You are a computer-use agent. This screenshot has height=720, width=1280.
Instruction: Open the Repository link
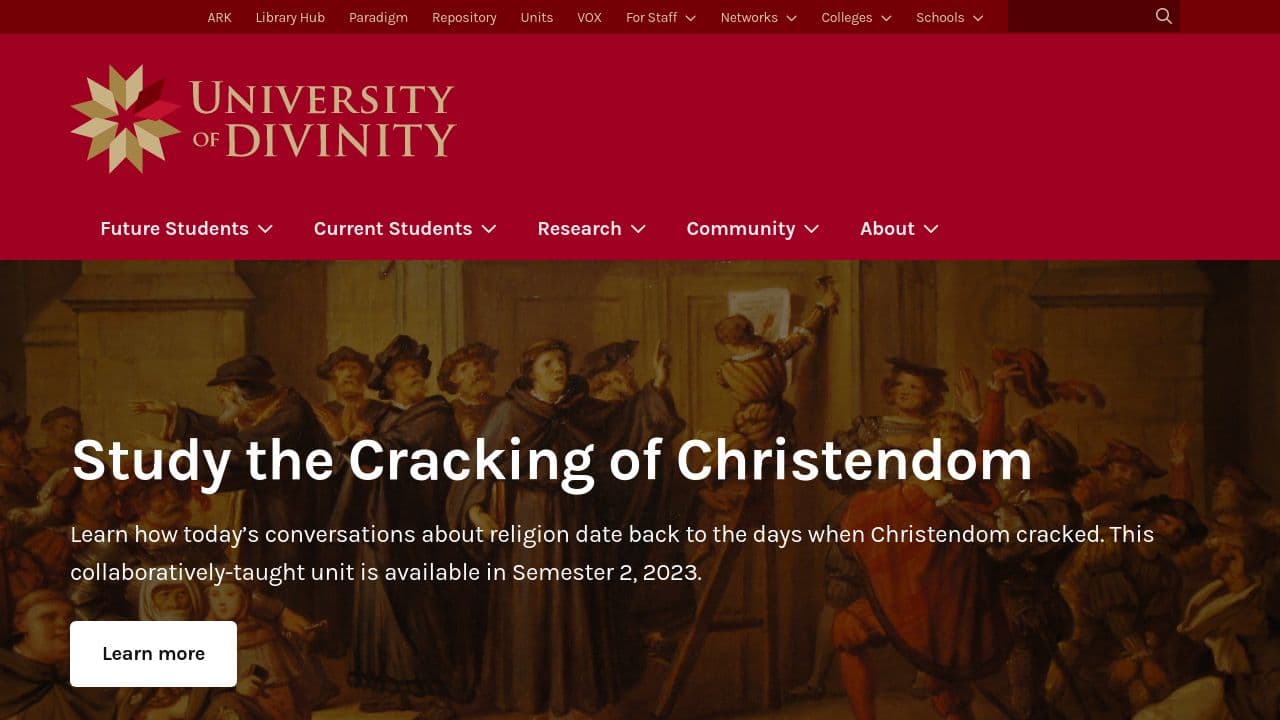pos(464,17)
